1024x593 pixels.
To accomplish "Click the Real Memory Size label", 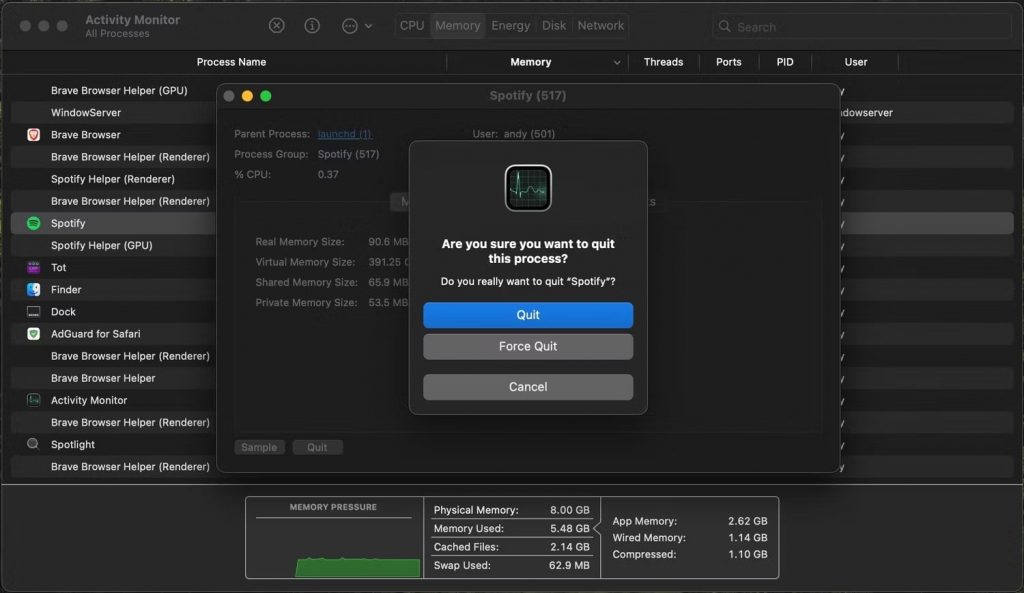I will pos(300,242).
